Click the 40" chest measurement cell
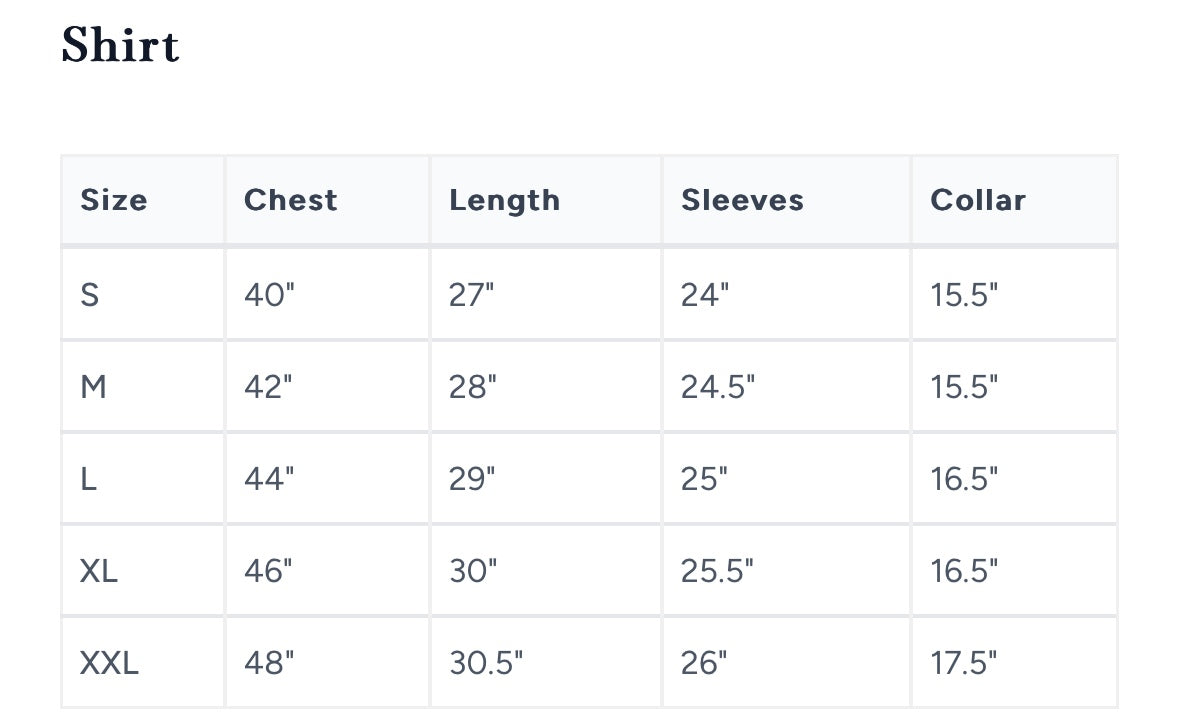The height and width of the screenshot is (728, 1179). tap(269, 295)
